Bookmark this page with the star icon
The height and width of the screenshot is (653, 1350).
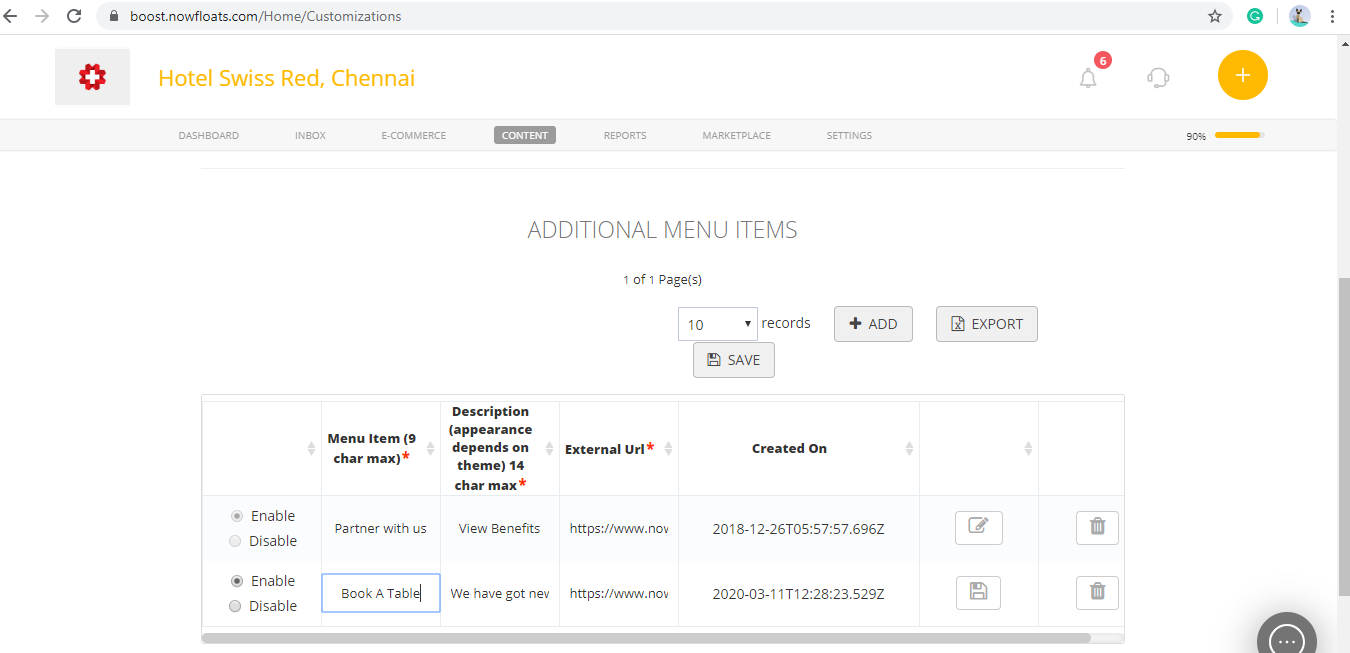coord(1215,16)
